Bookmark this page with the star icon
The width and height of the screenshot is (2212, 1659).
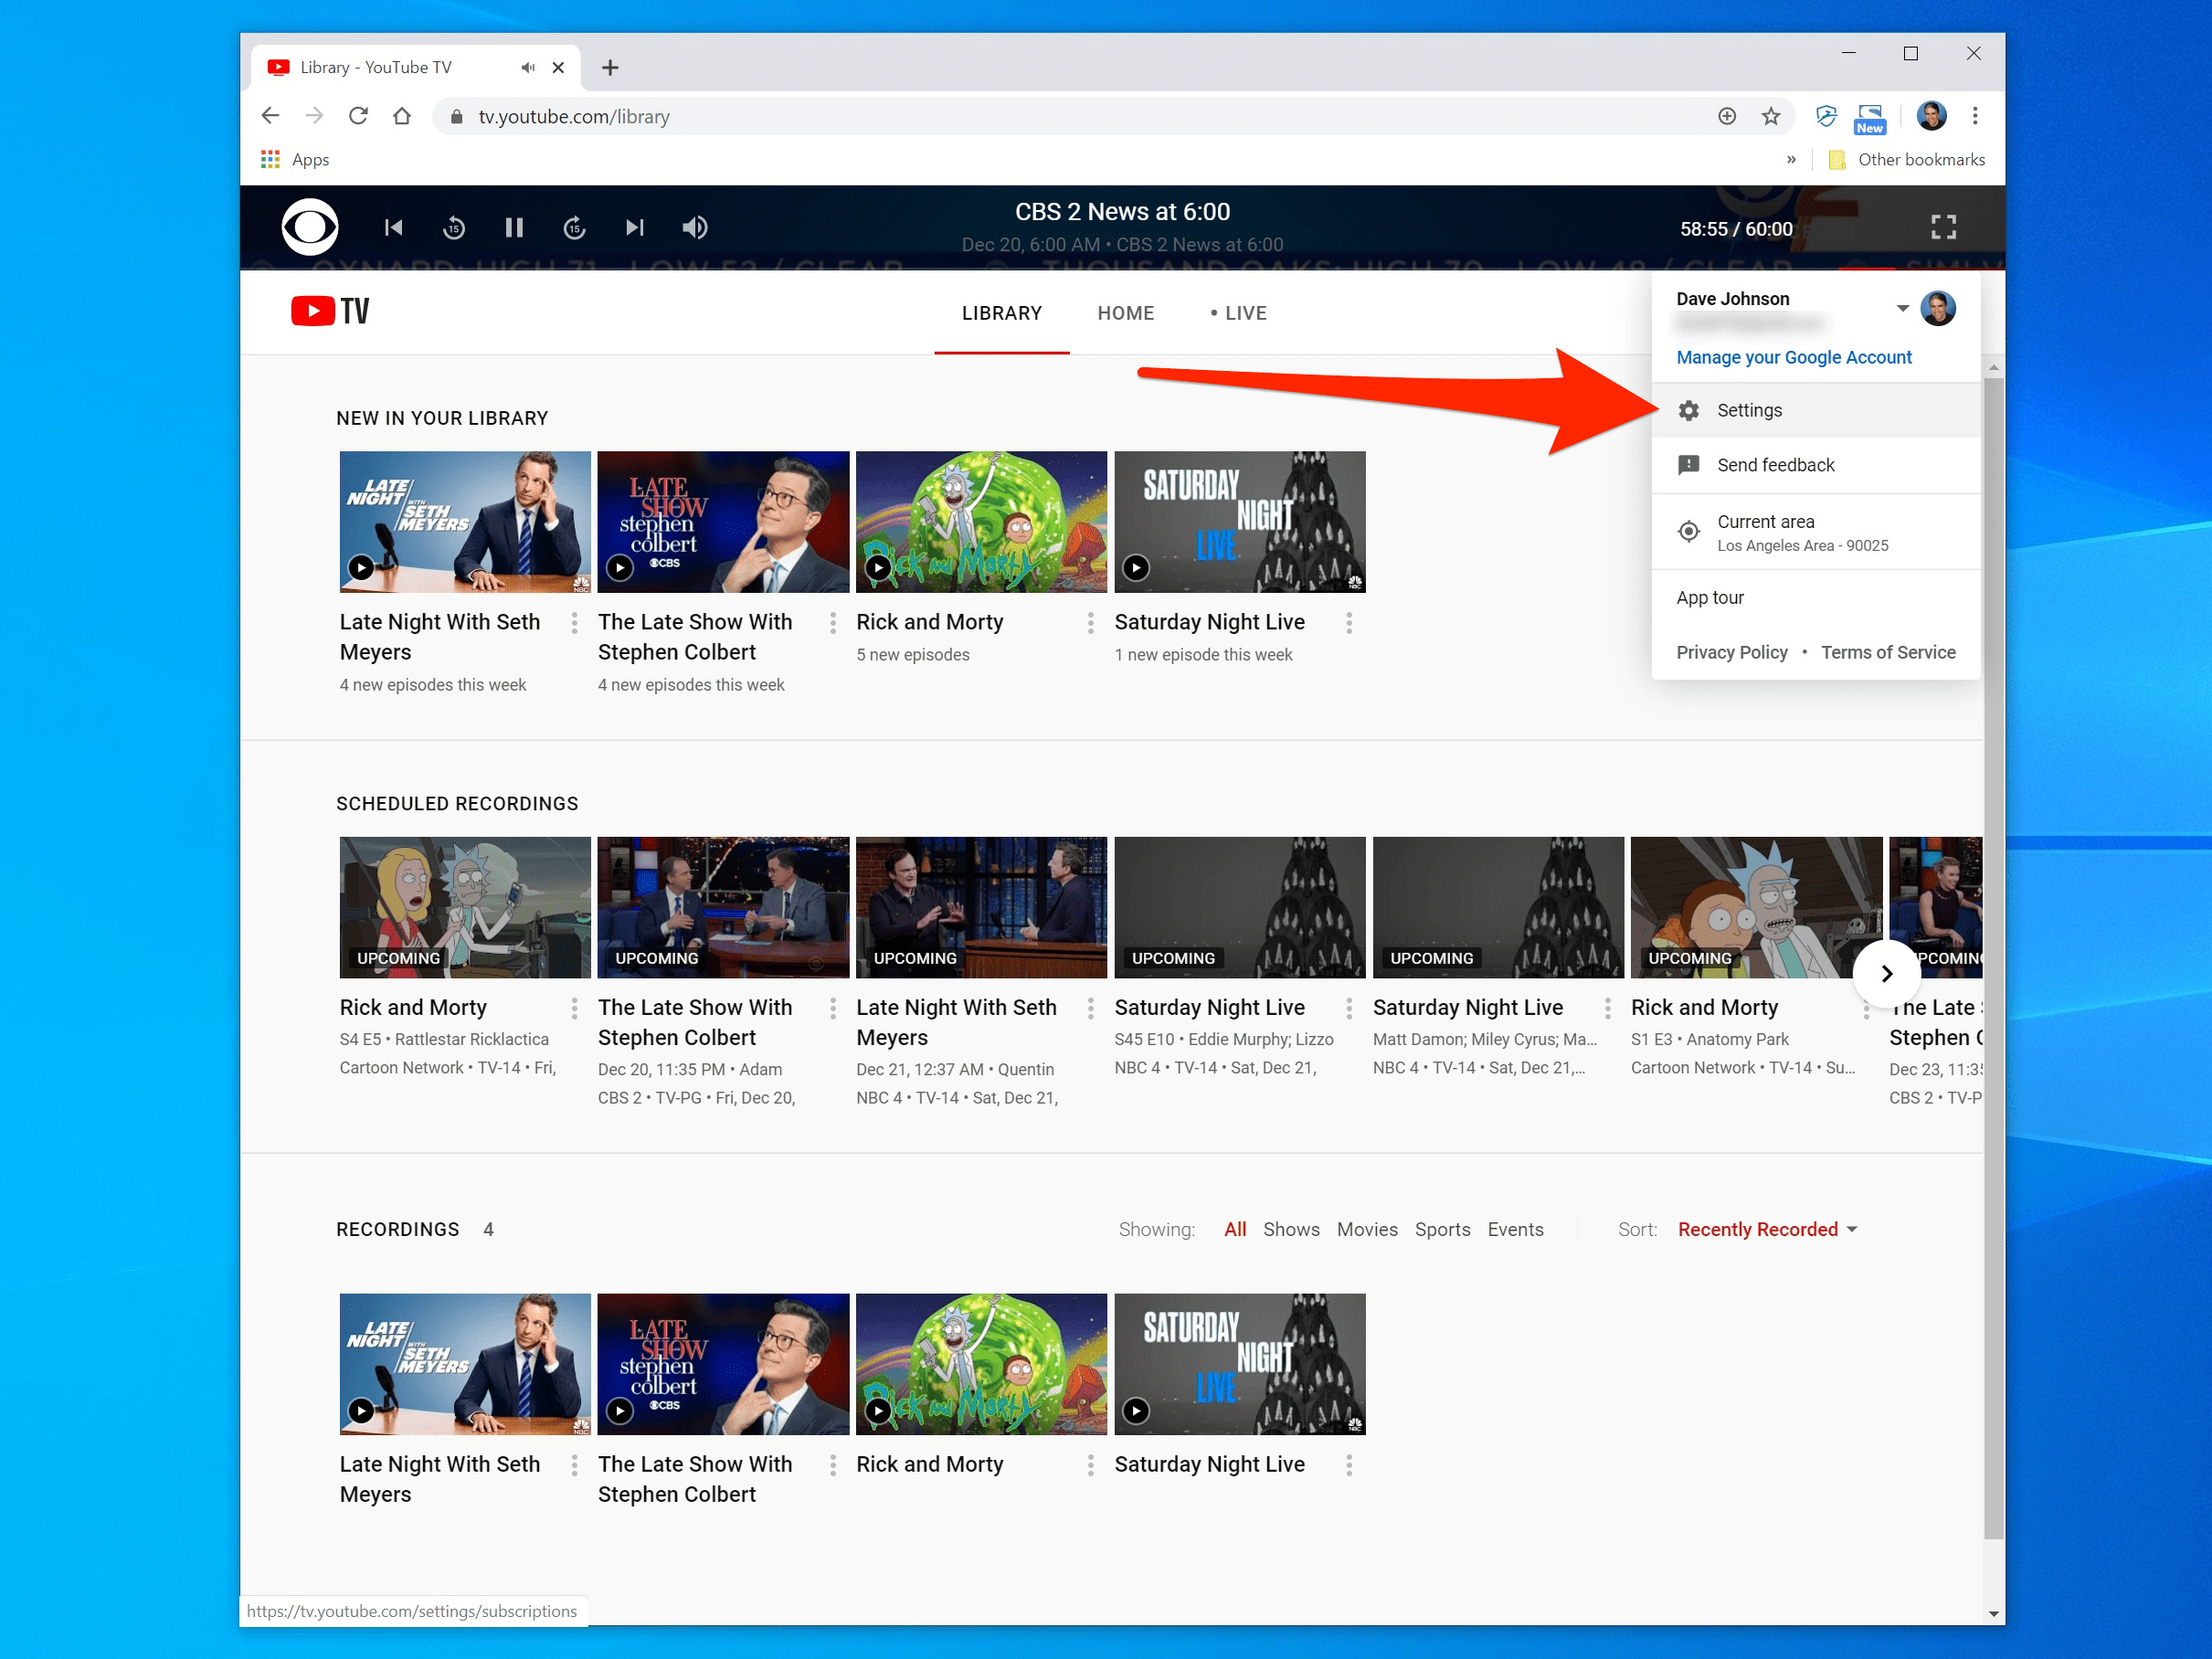point(1770,117)
